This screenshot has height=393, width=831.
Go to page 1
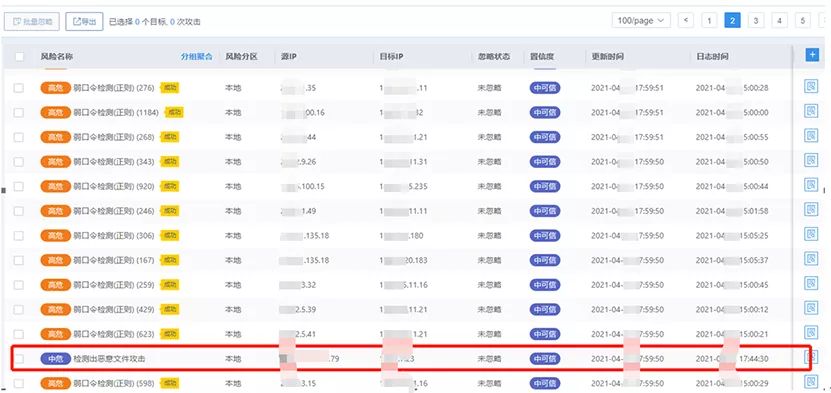click(x=709, y=21)
